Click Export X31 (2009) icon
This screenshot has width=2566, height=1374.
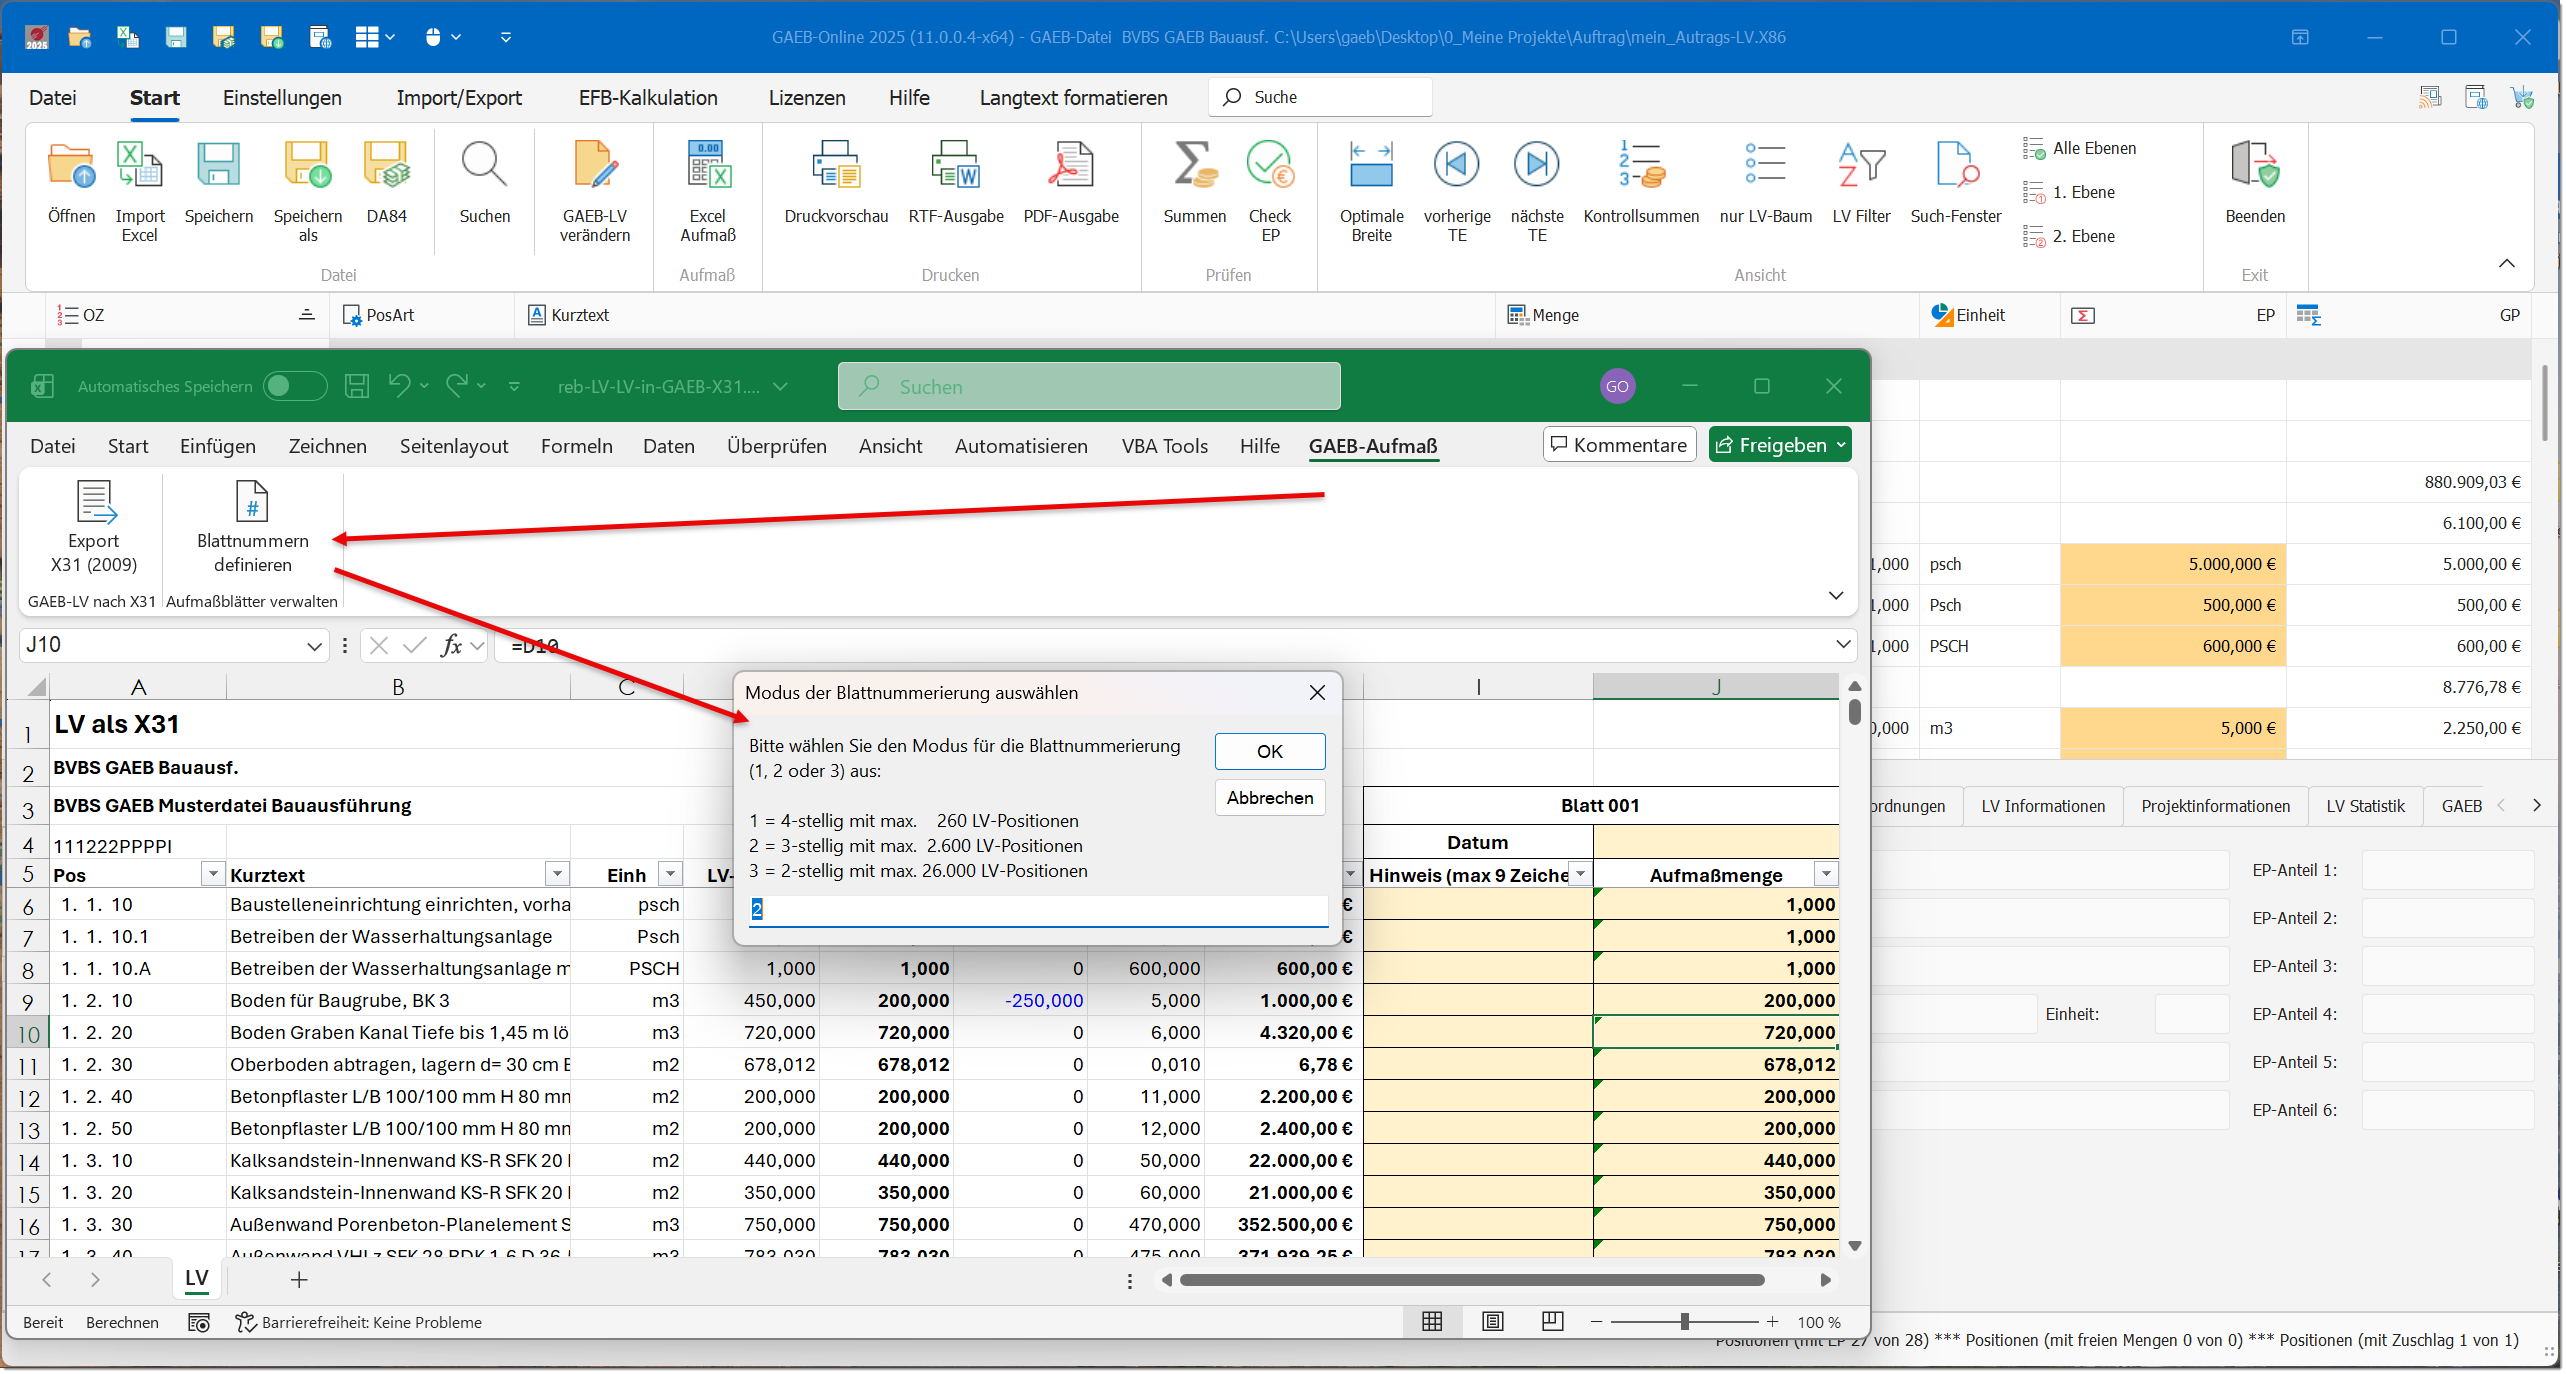94,502
